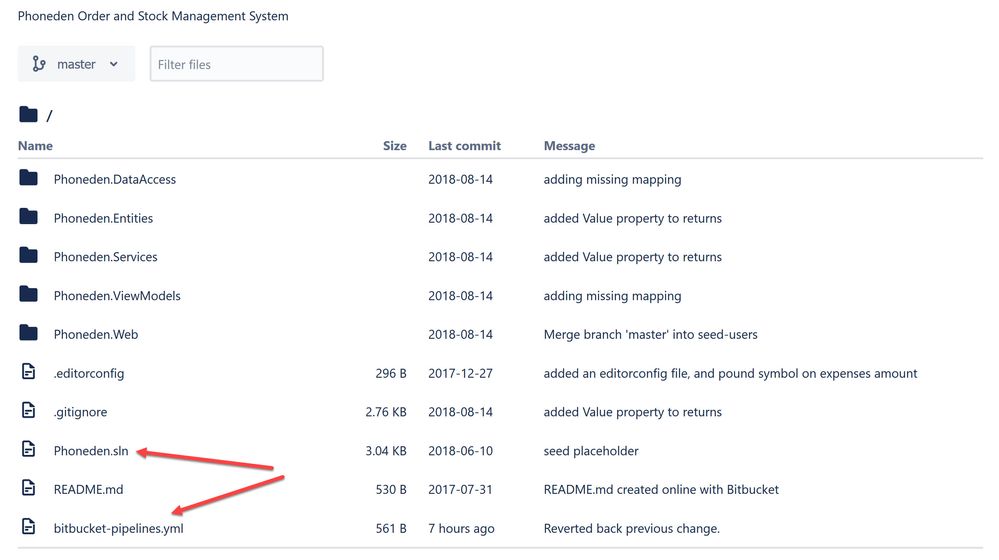
Task: Click the Phoneden.Entities folder icon
Action: coord(28,217)
